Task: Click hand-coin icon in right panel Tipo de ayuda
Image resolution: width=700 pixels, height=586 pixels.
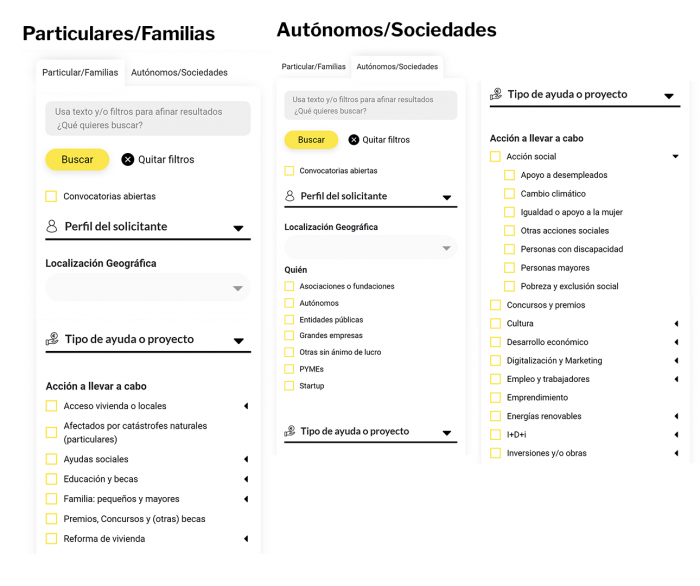Action: 496,94
